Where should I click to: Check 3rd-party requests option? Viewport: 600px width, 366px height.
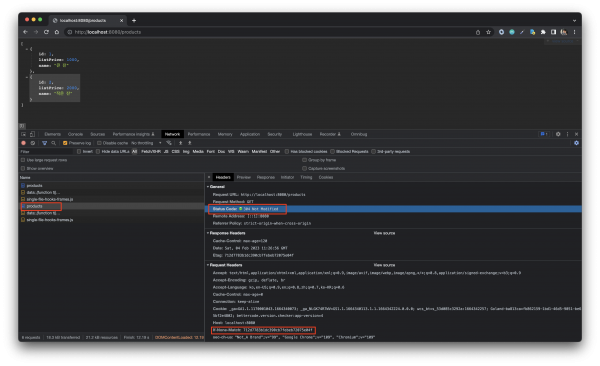[x=373, y=152]
